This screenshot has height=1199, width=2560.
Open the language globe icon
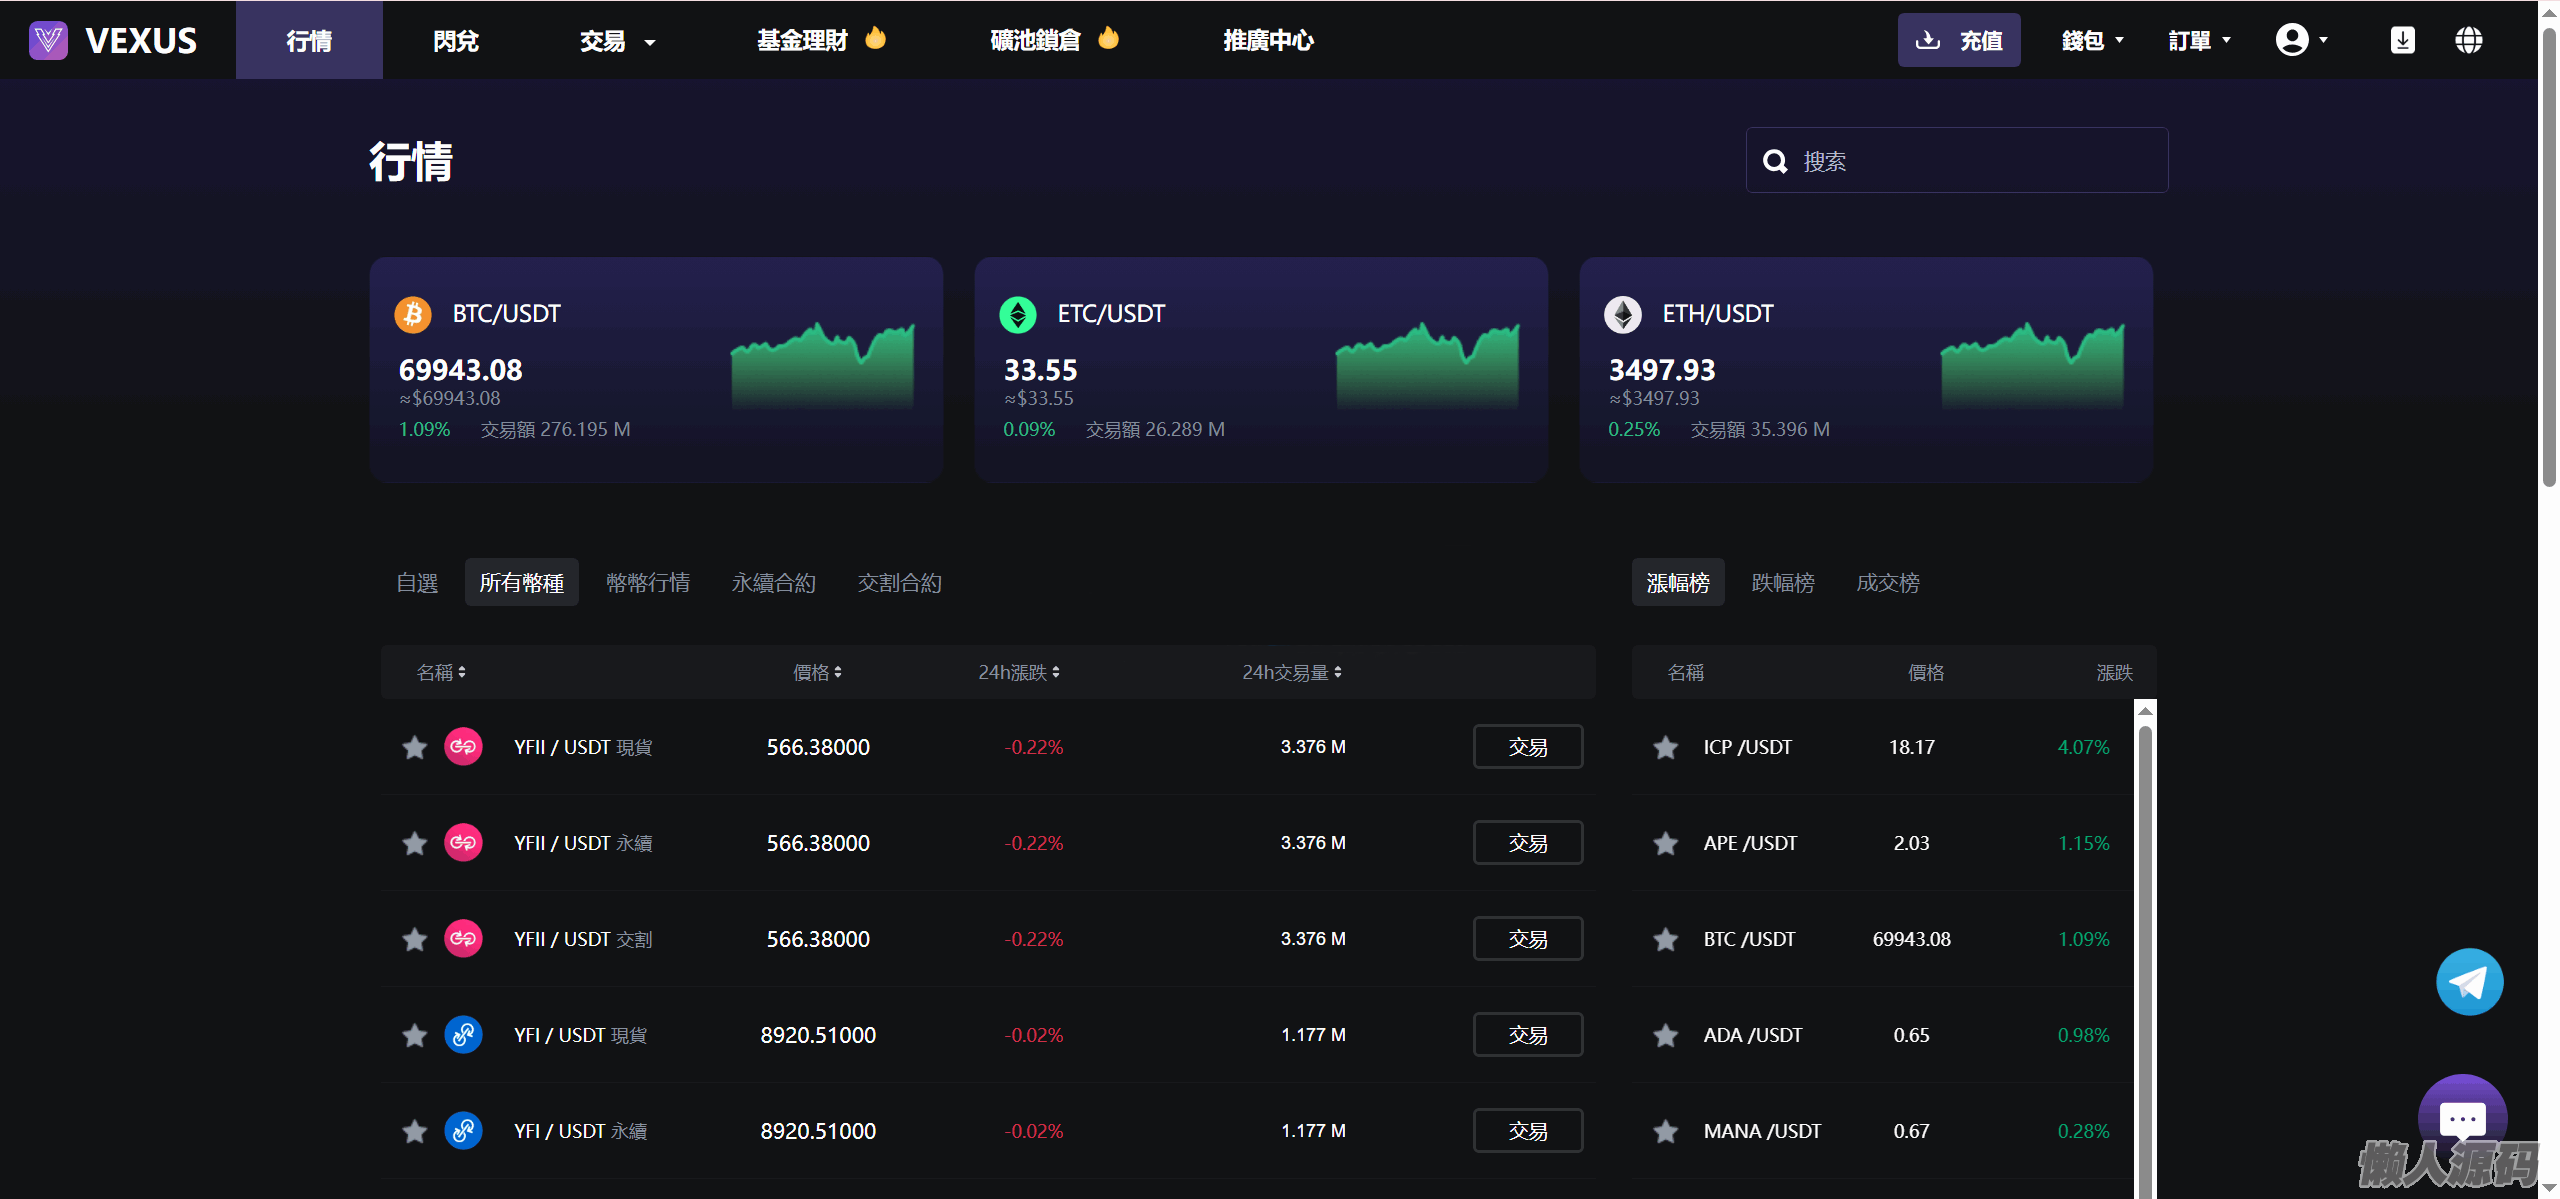point(2468,40)
